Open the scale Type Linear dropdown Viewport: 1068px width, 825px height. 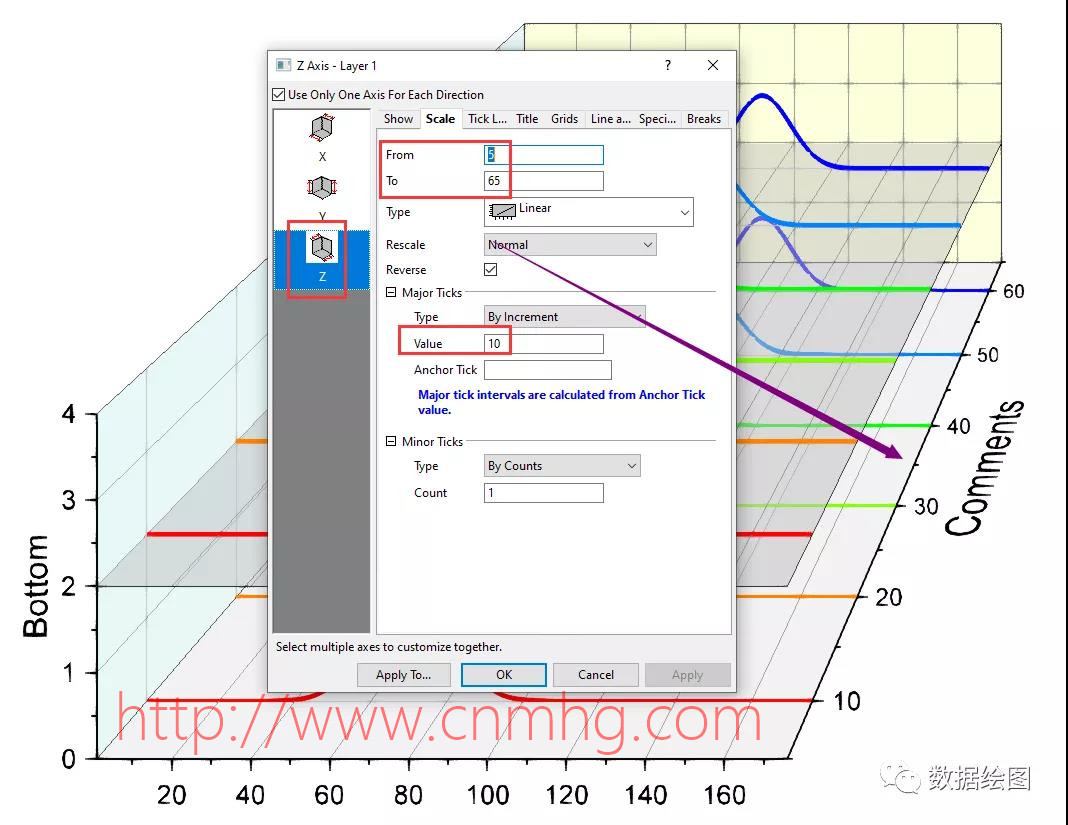click(x=588, y=212)
